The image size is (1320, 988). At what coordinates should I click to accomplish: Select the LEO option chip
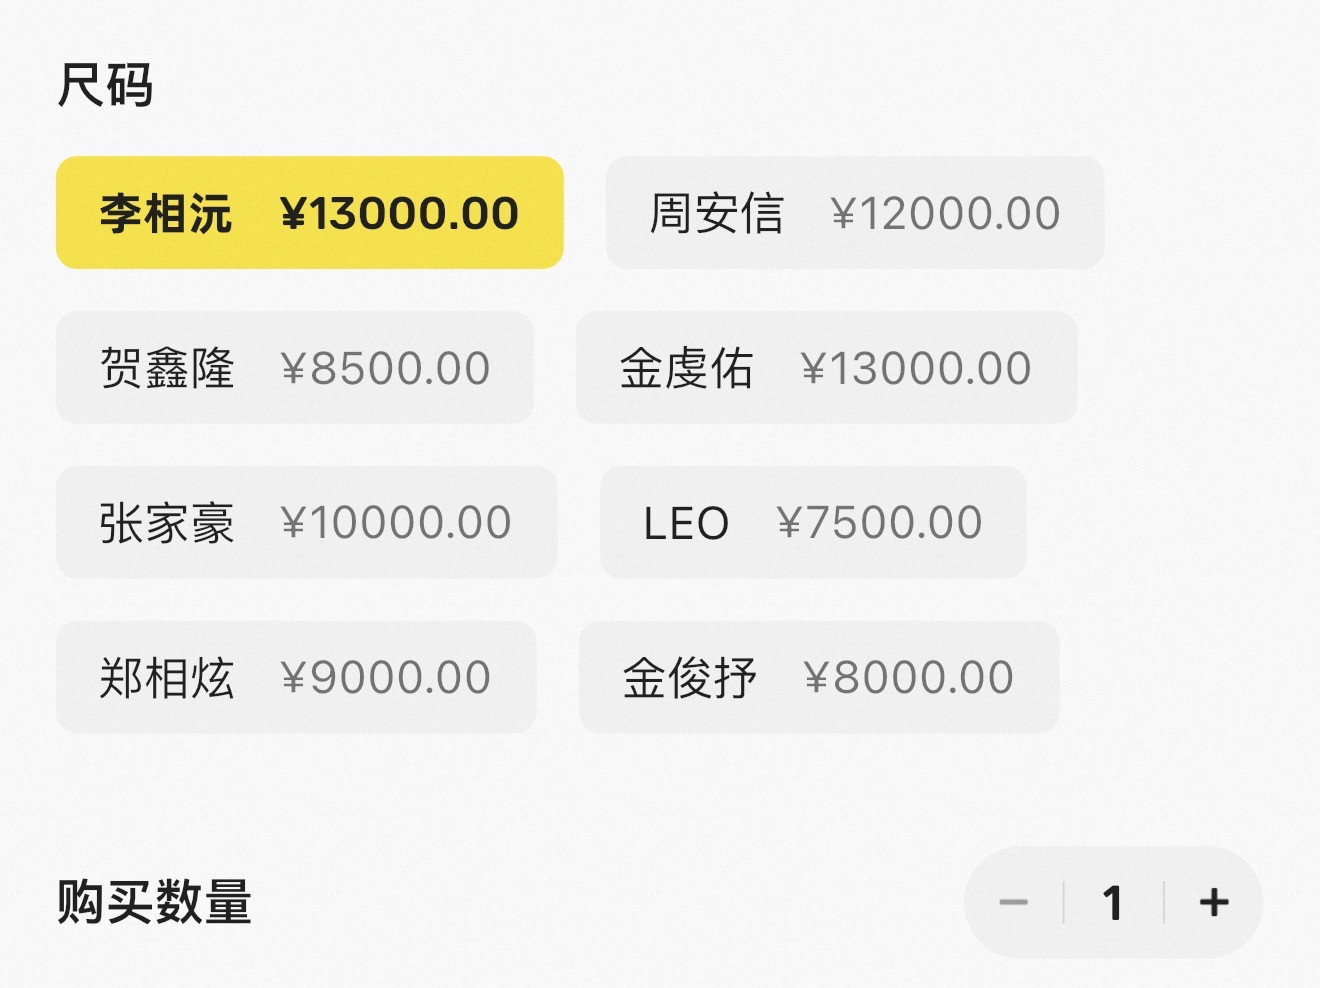(813, 522)
